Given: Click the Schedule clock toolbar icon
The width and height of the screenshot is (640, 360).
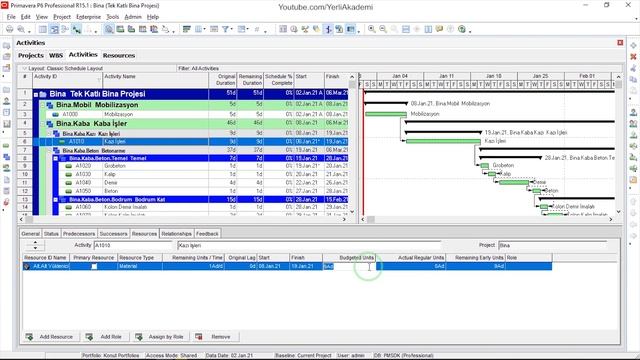Looking at the screenshot, I should pos(294,29).
